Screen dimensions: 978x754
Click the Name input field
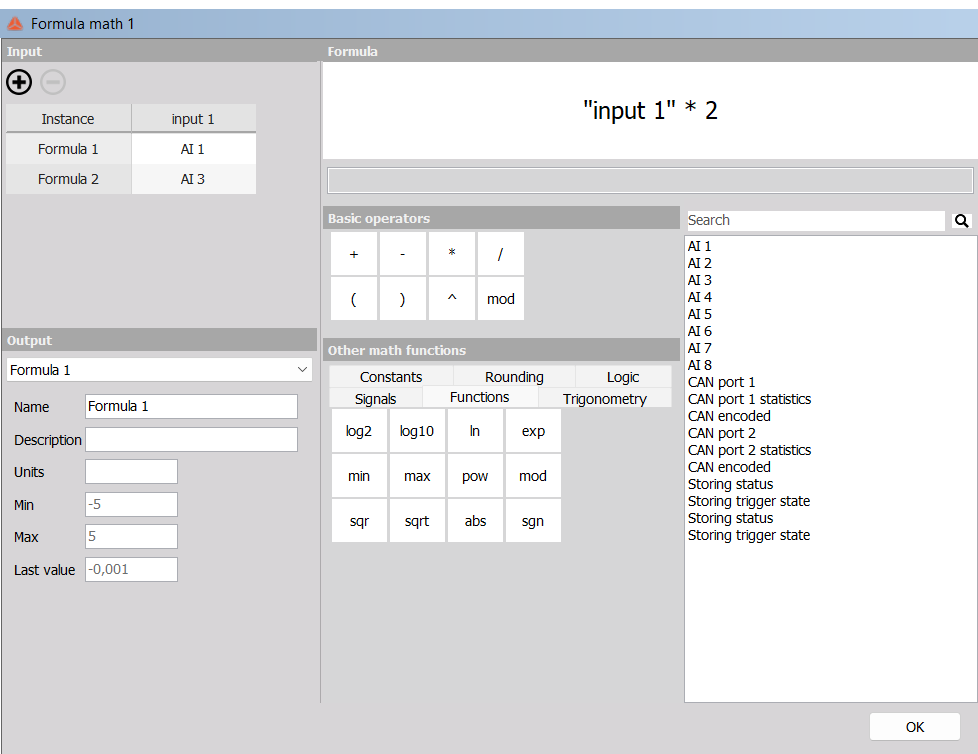click(x=191, y=407)
